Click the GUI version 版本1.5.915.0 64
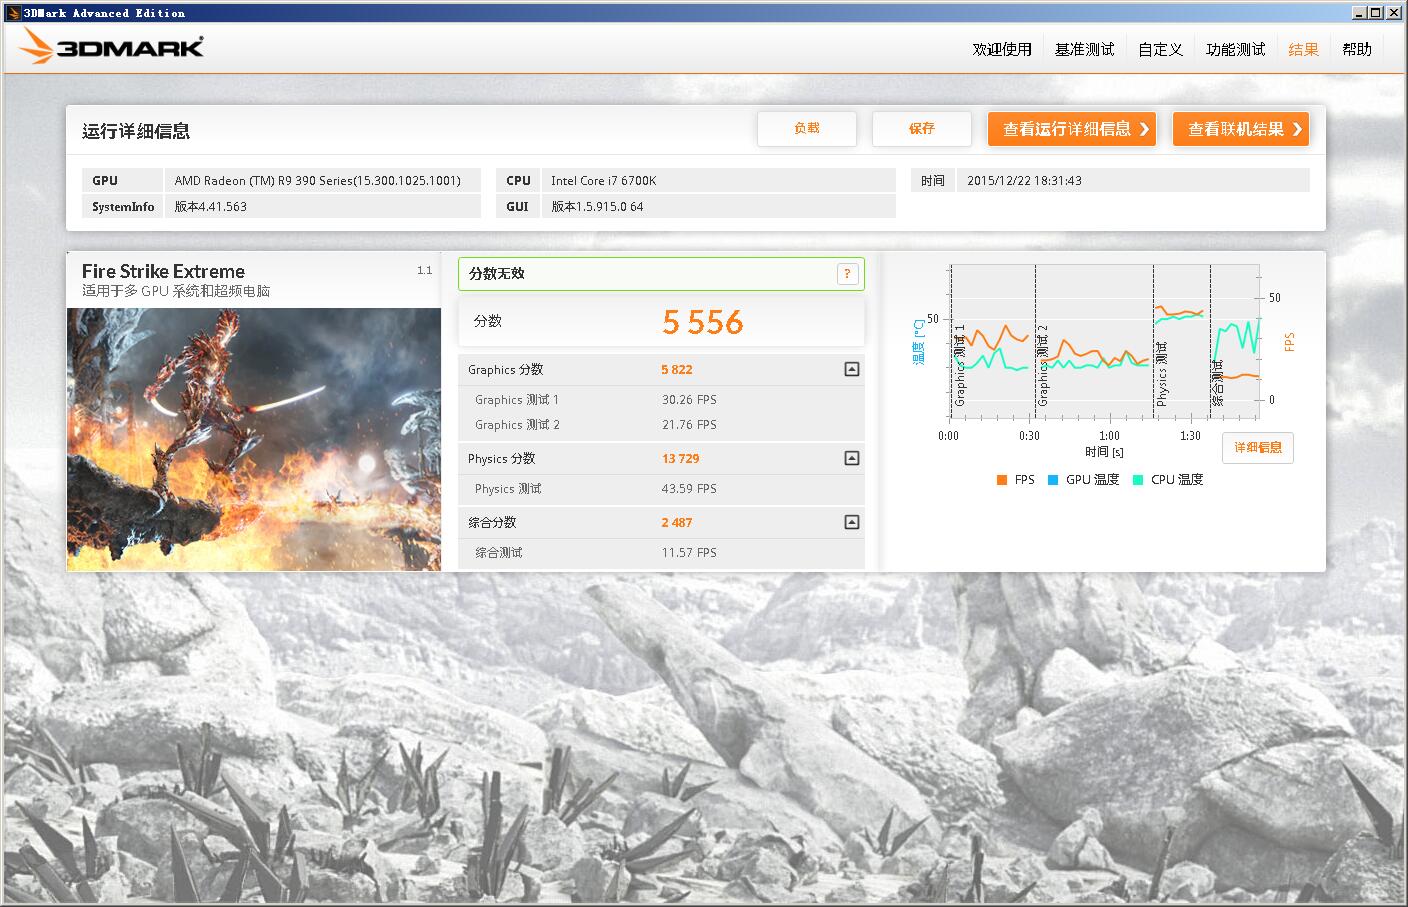 click(597, 207)
